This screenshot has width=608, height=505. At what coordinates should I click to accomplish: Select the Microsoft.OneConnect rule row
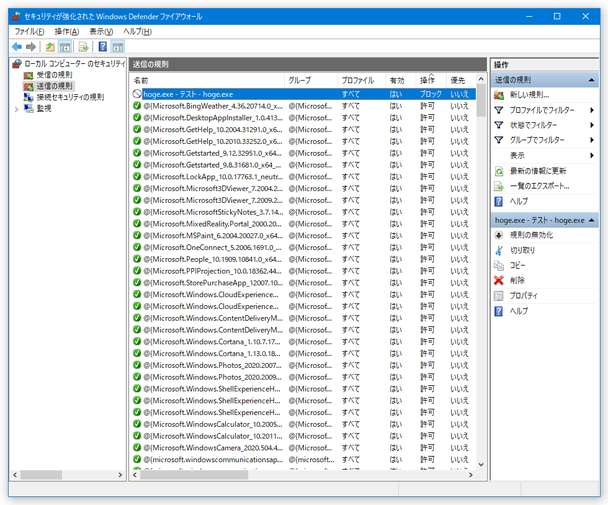pyautogui.click(x=304, y=247)
